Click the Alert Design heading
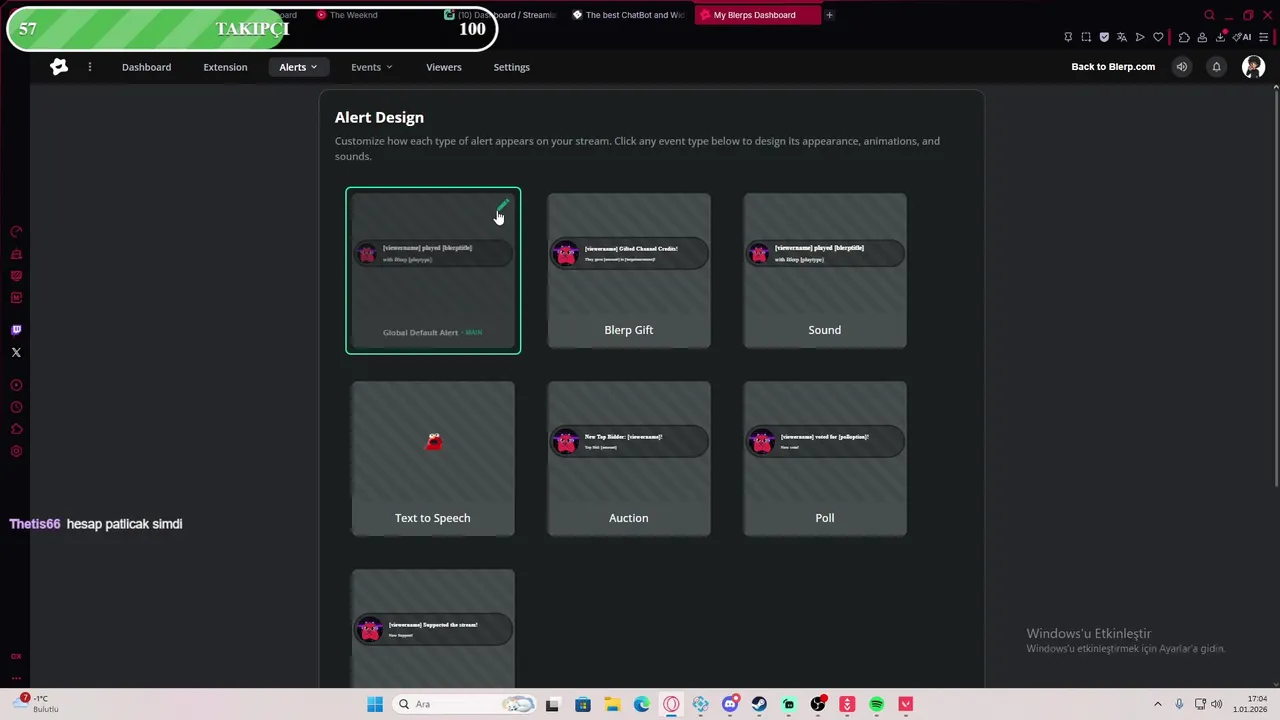Image resolution: width=1280 pixels, height=720 pixels. pyautogui.click(x=379, y=117)
